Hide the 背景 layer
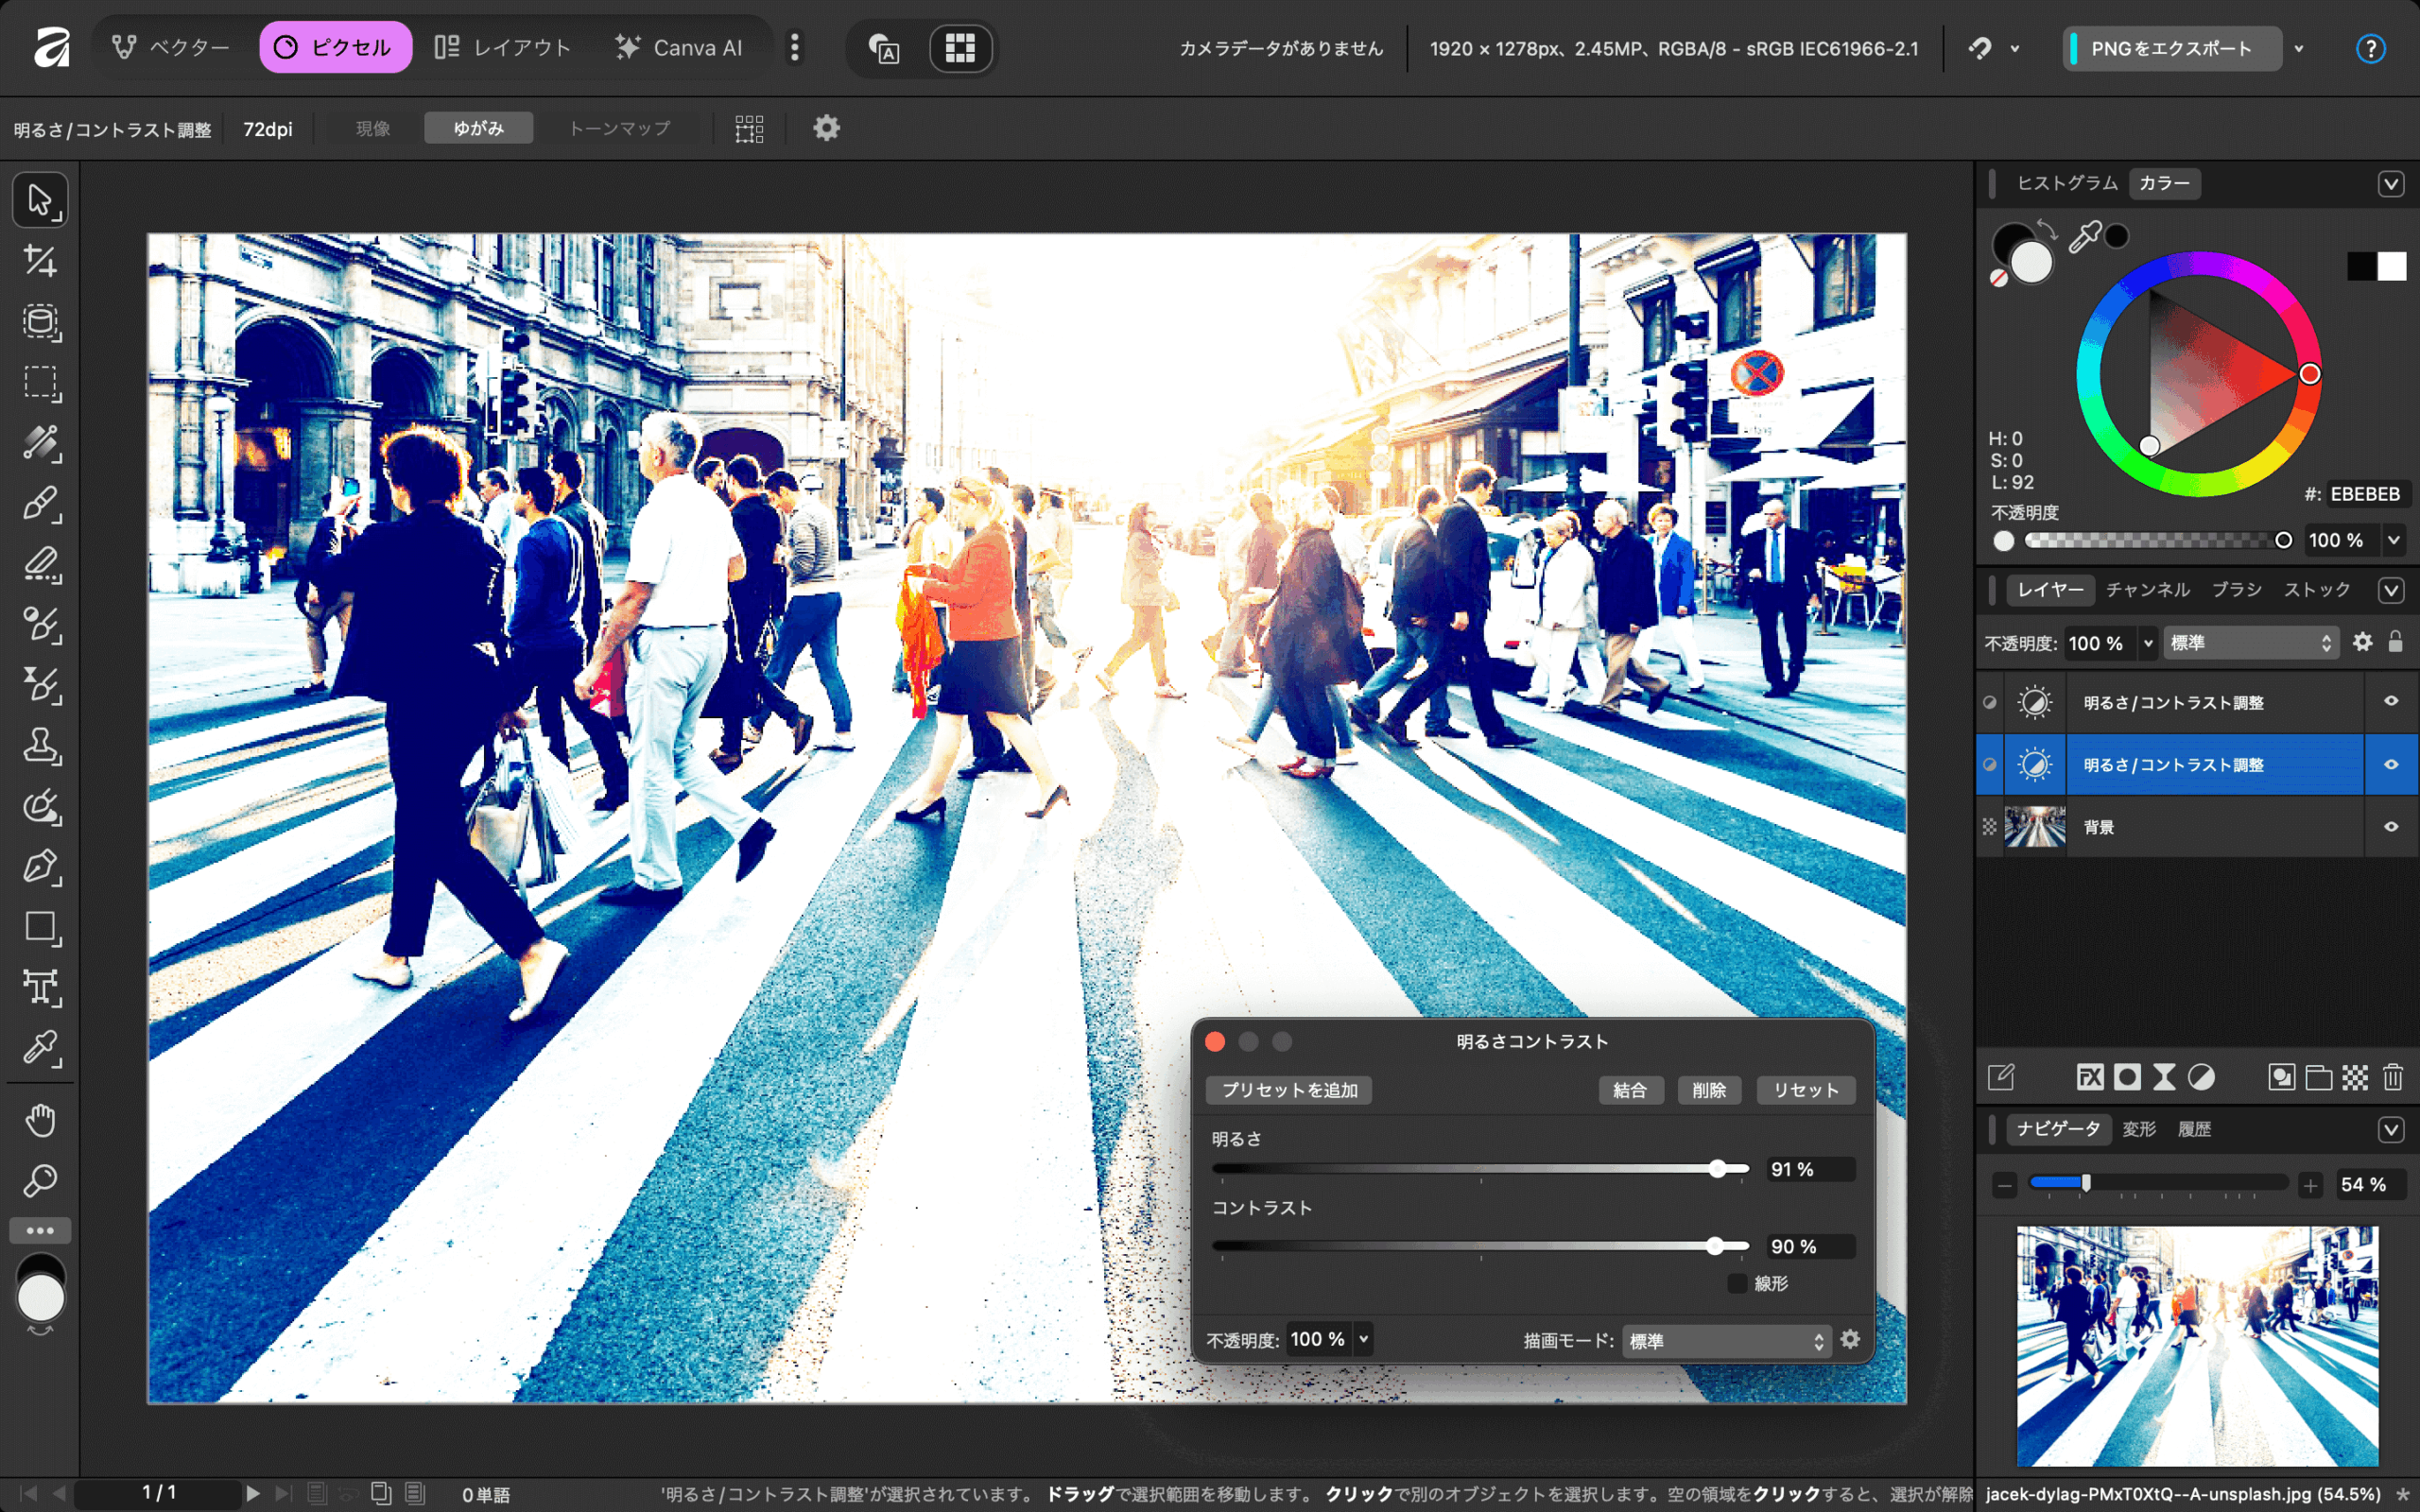Screen dimensions: 2420x1512 2391,827
